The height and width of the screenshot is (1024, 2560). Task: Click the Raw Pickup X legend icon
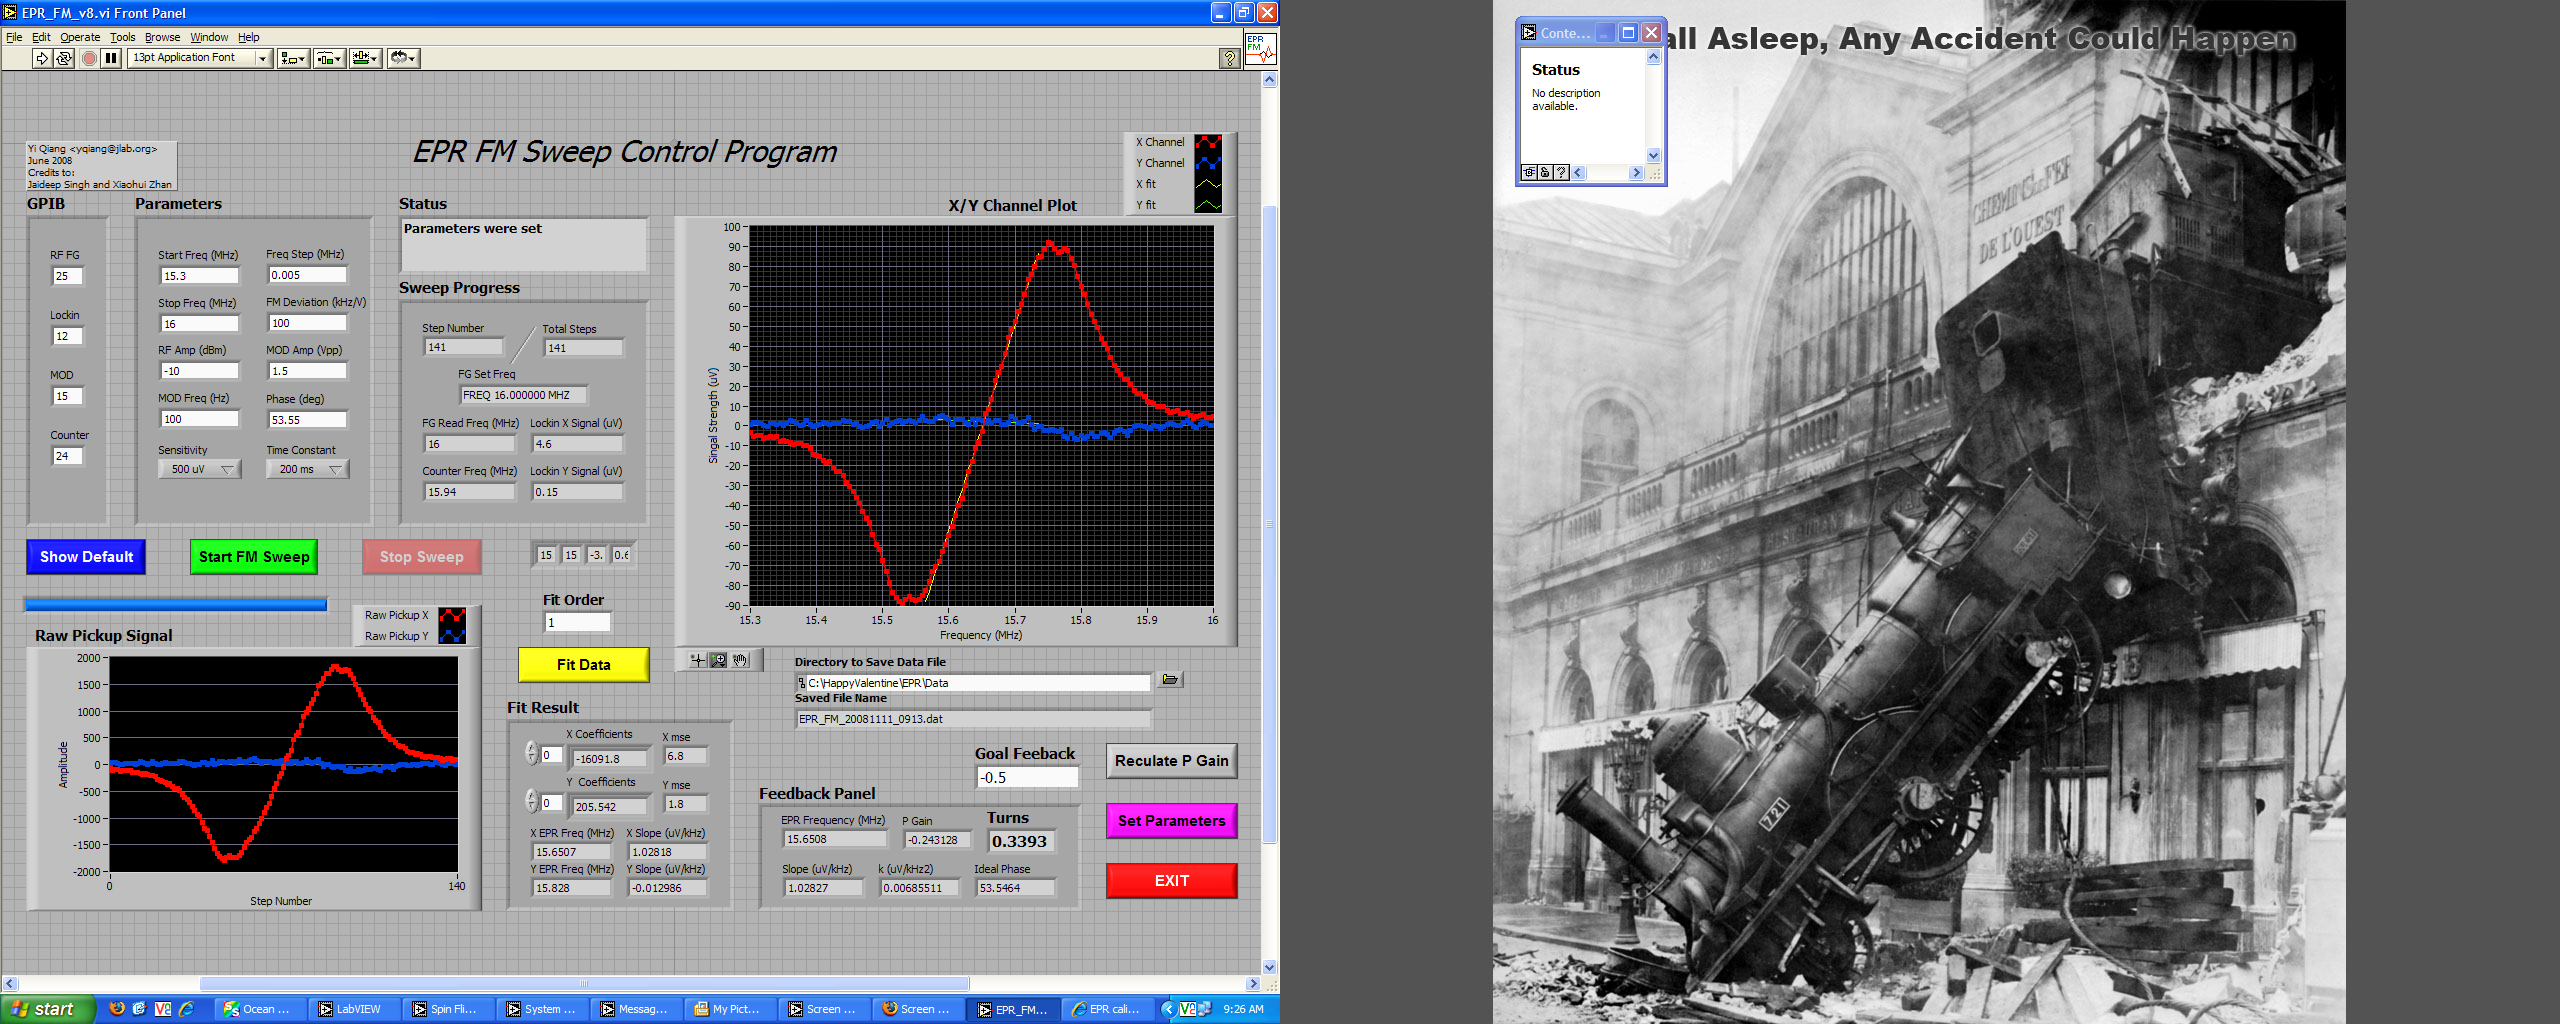pos(452,615)
